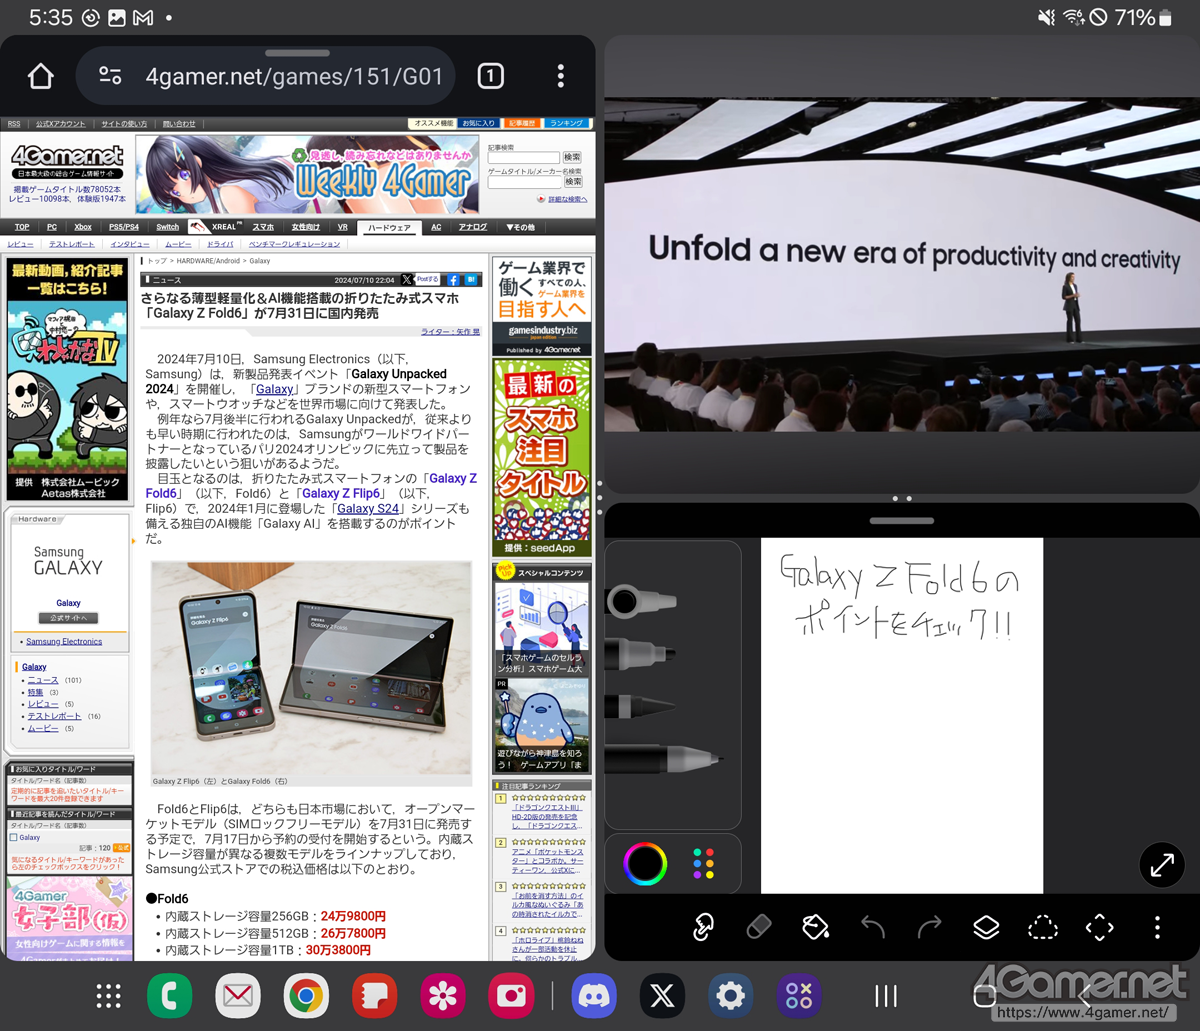Launch Discord from the taskbar

tap(594, 996)
